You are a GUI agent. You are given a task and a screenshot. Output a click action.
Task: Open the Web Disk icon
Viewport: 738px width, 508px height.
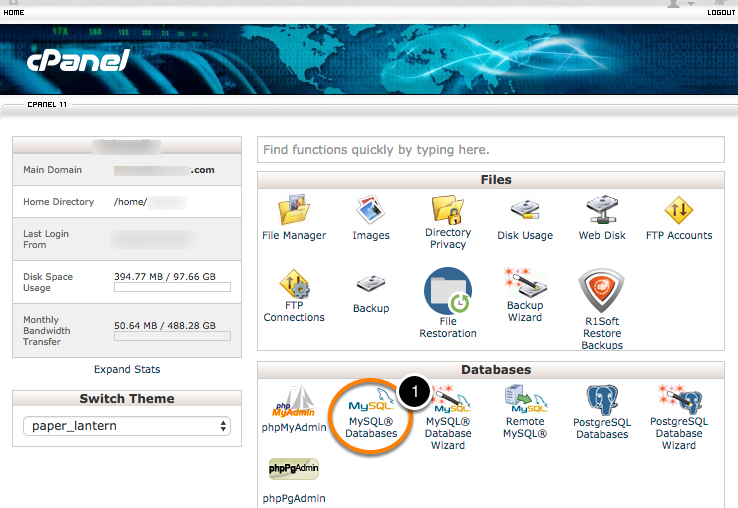tap(602, 210)
